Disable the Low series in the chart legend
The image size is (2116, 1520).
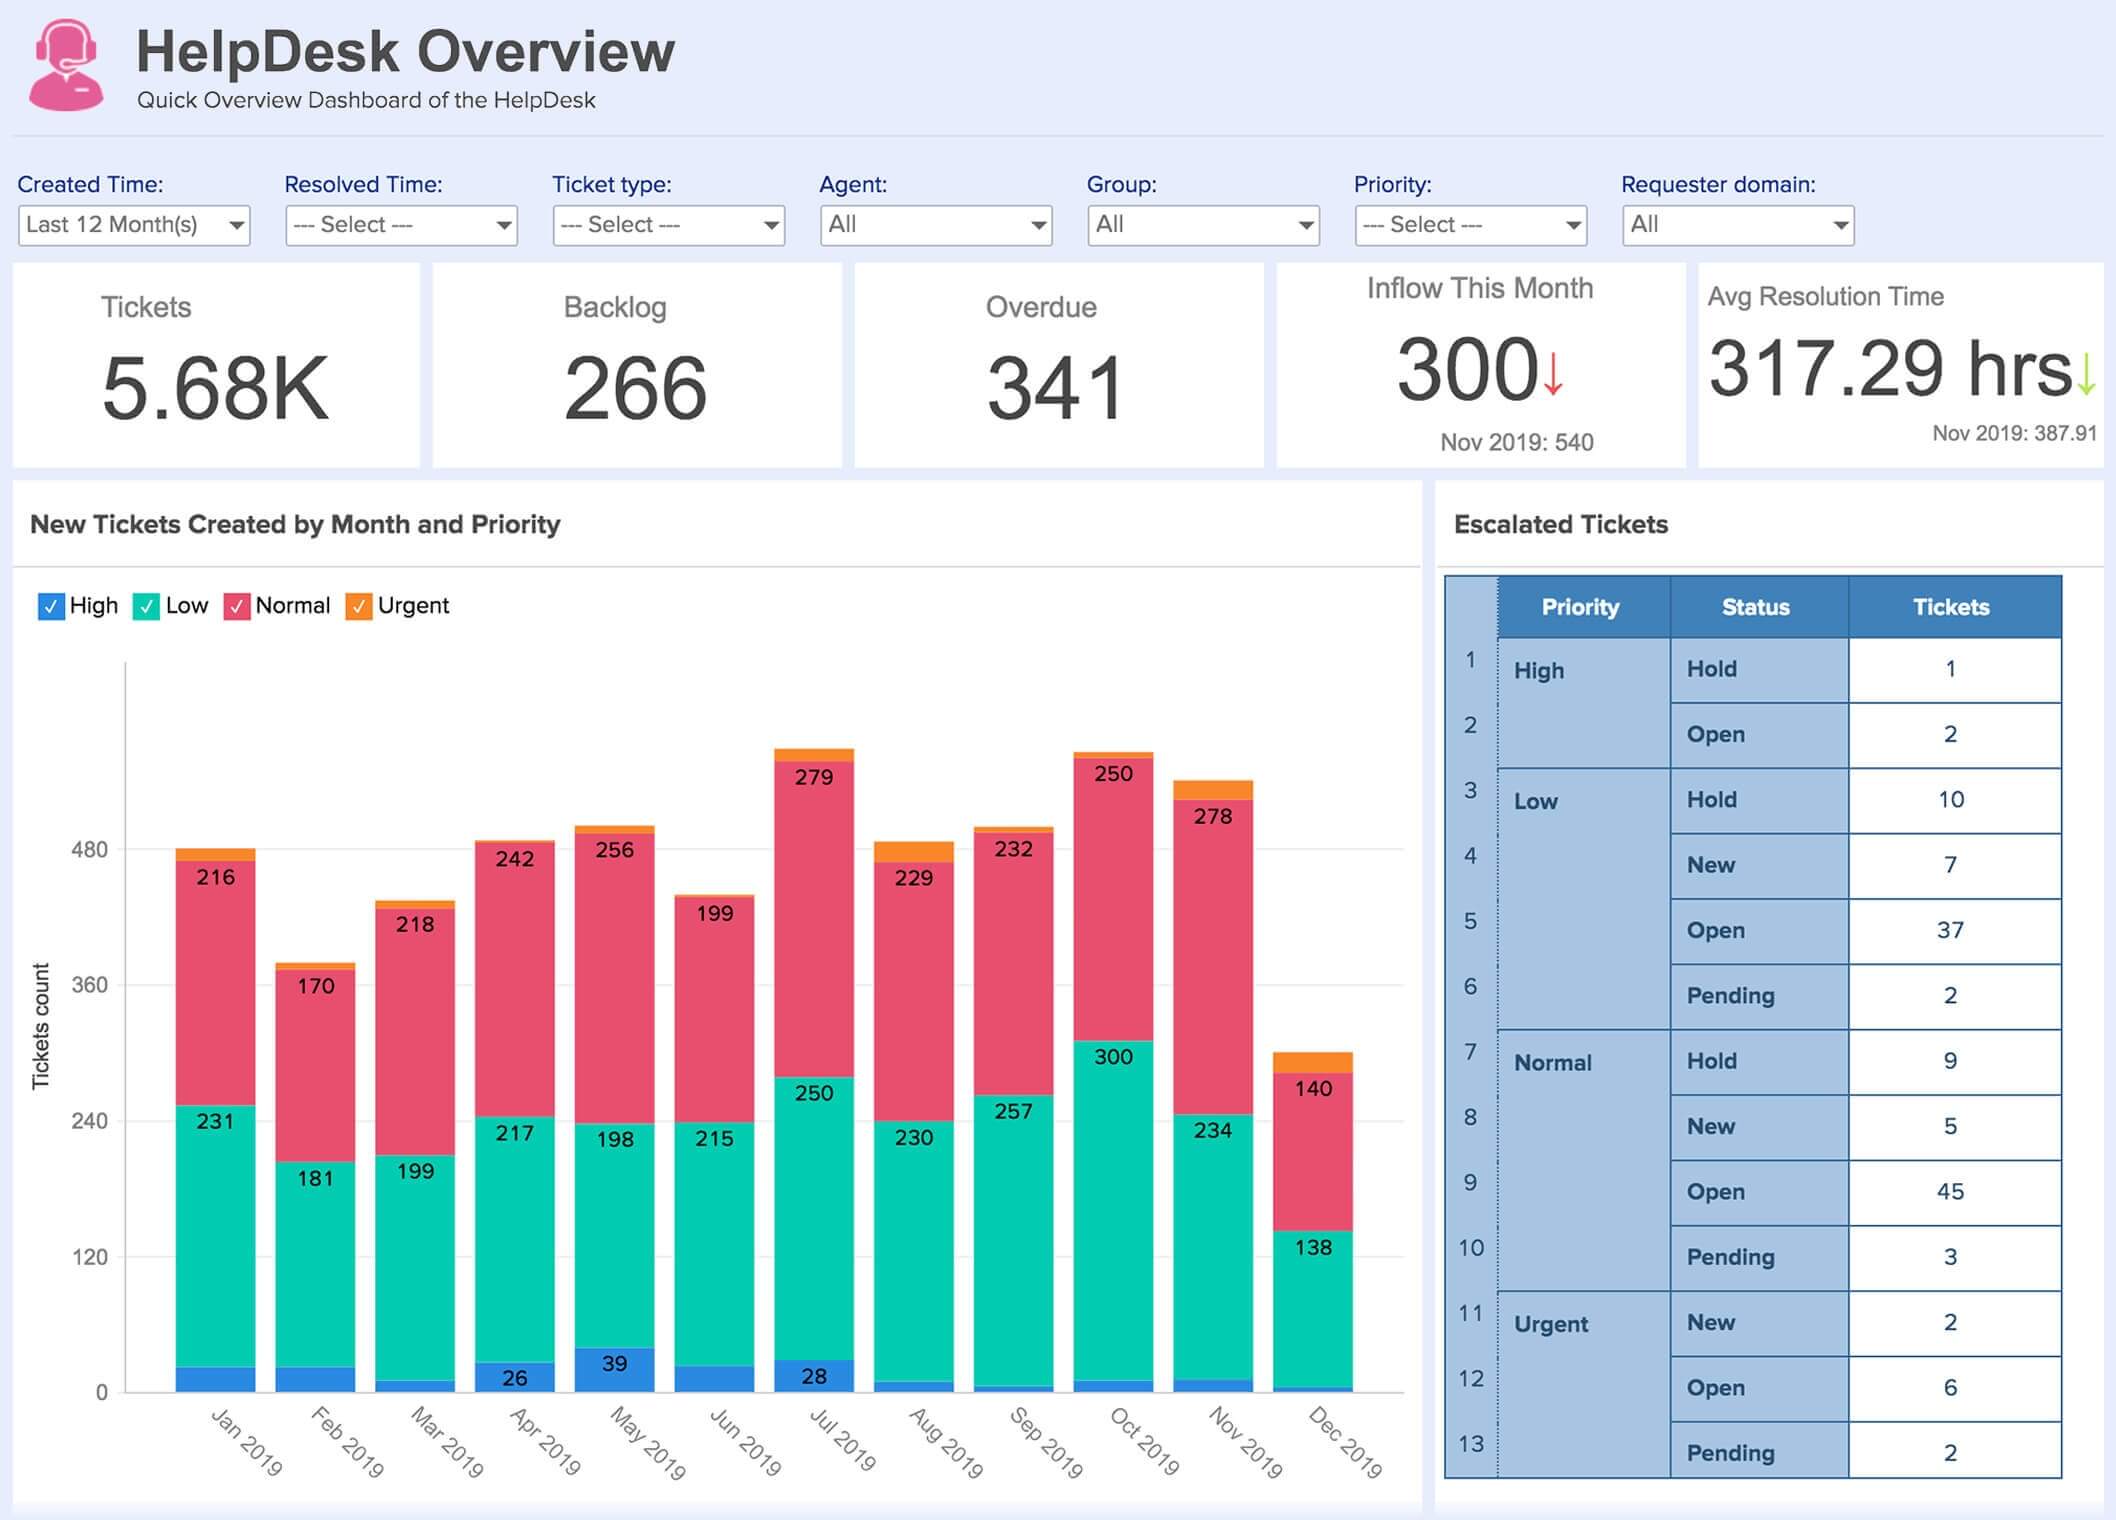point(148,605)
